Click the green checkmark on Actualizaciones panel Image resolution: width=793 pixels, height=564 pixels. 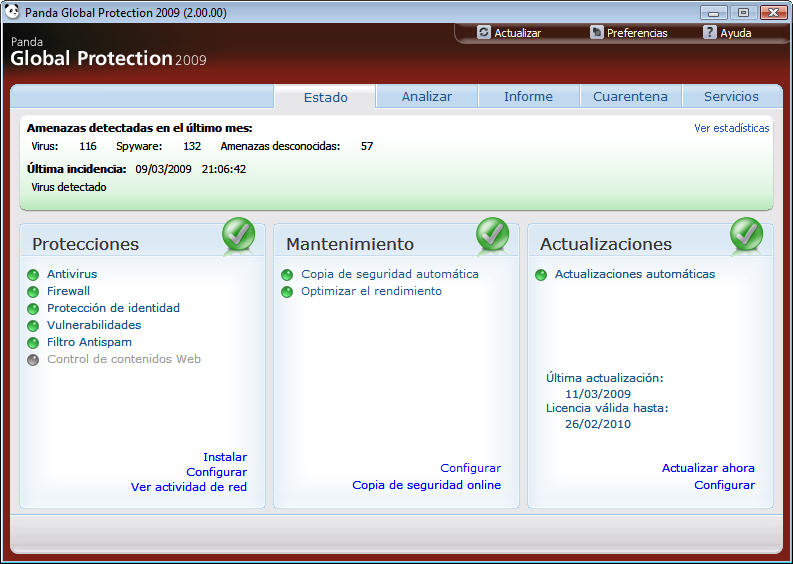click(x=746, y=234)
